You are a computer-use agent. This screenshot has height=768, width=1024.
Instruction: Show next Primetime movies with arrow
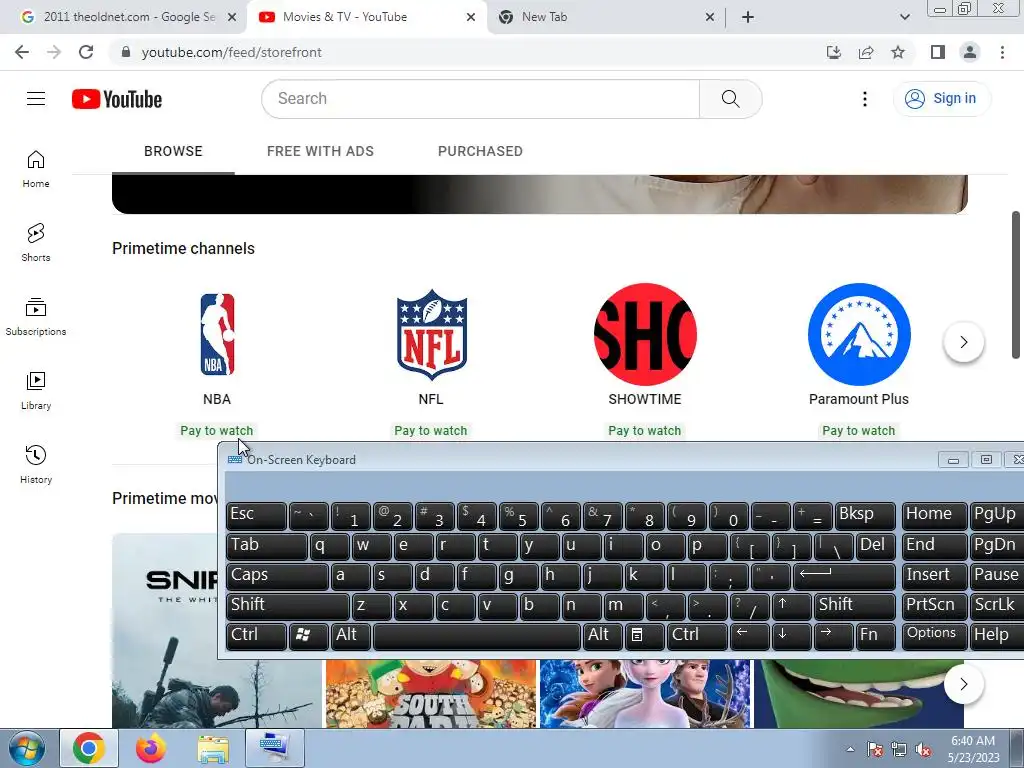click(963, 684)
